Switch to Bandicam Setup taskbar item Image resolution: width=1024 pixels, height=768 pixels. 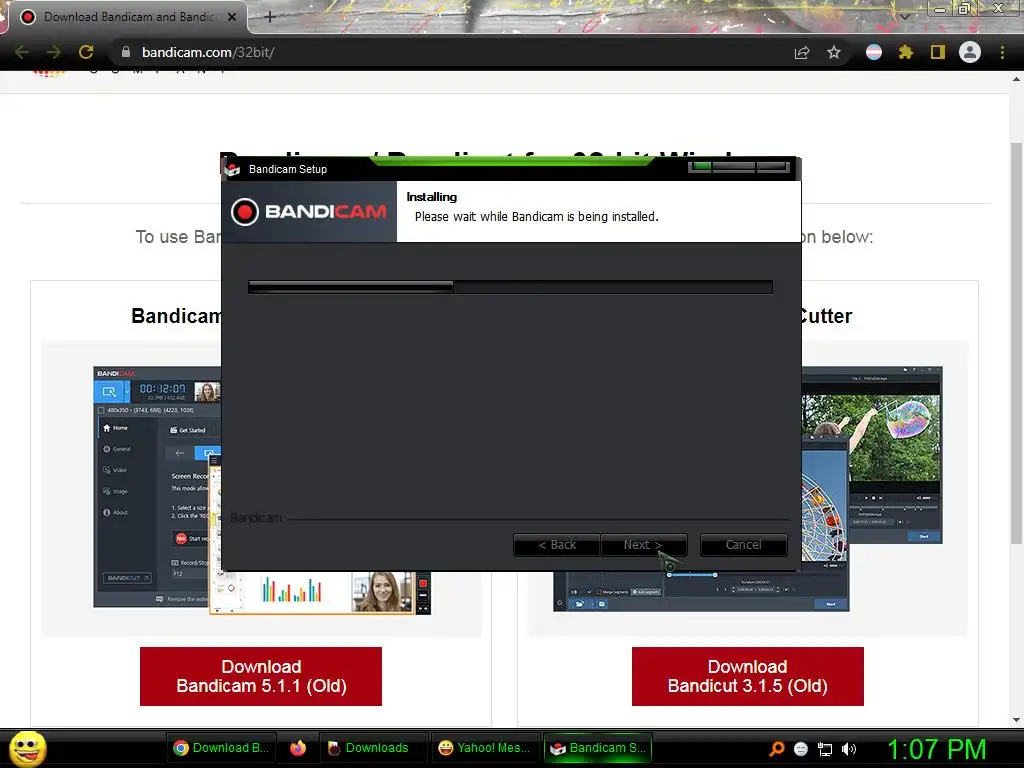[x=598, y=748]
